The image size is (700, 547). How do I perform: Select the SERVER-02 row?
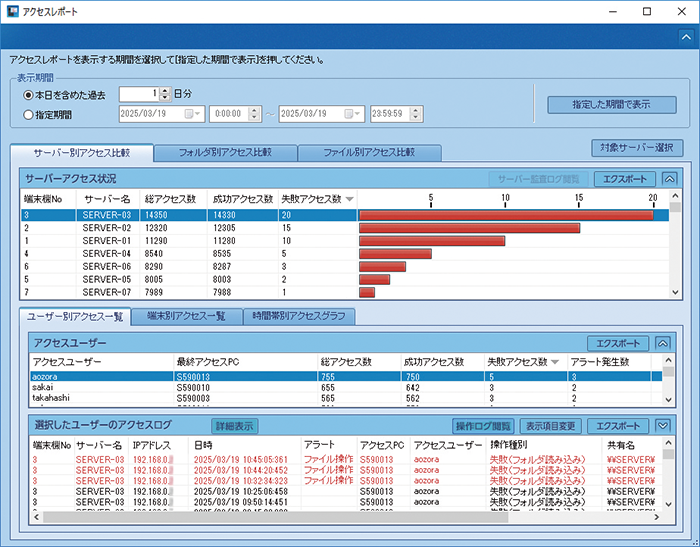pyautogui.click(x=345, y=228)
